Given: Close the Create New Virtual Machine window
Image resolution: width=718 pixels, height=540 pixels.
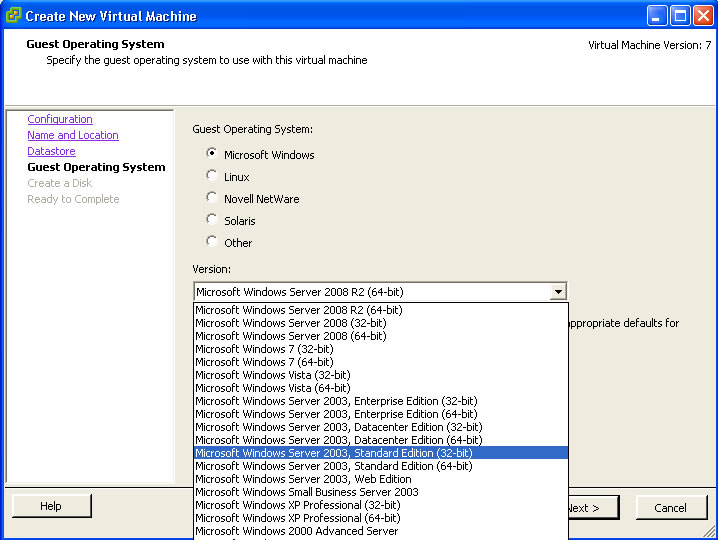Looking at the screenshot, I should click(703, 16).
